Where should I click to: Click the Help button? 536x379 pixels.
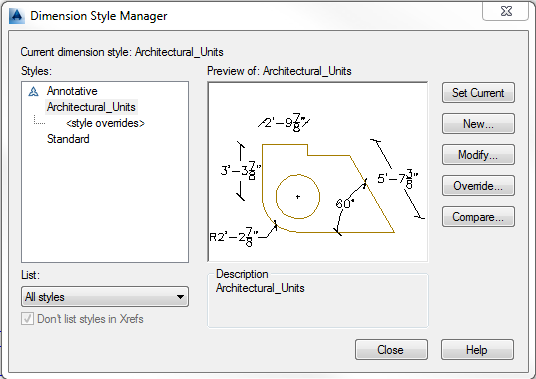coord(477,350)
